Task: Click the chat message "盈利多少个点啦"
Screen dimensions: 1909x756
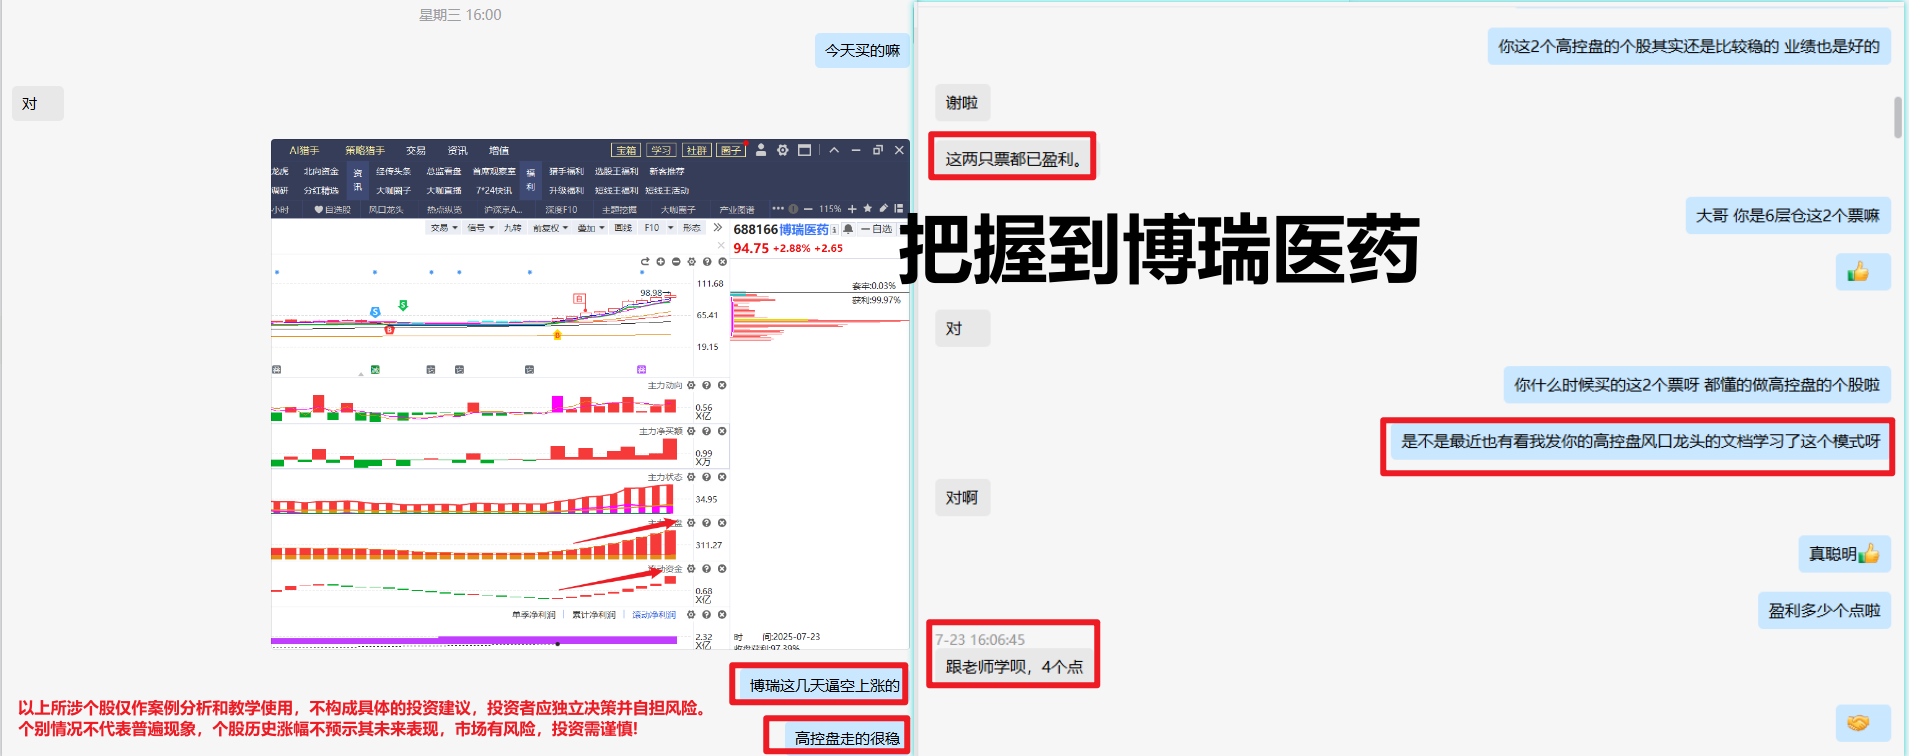Action: [1824, 610]
